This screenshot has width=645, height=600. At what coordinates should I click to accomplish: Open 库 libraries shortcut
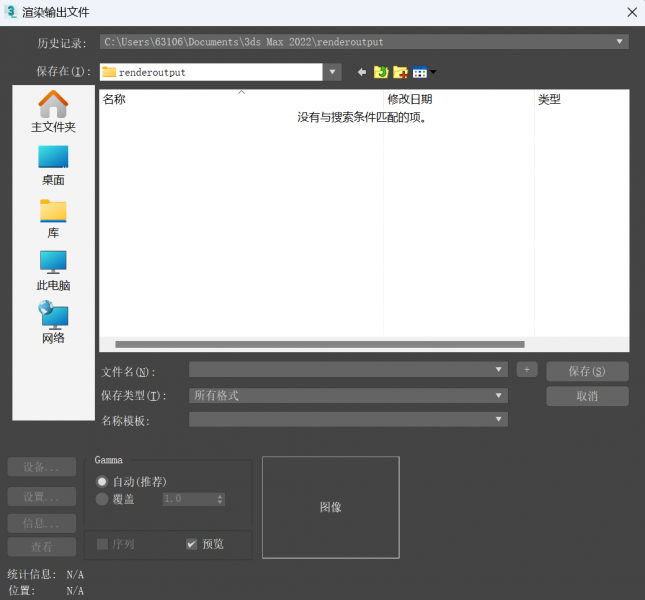(53, 219)
